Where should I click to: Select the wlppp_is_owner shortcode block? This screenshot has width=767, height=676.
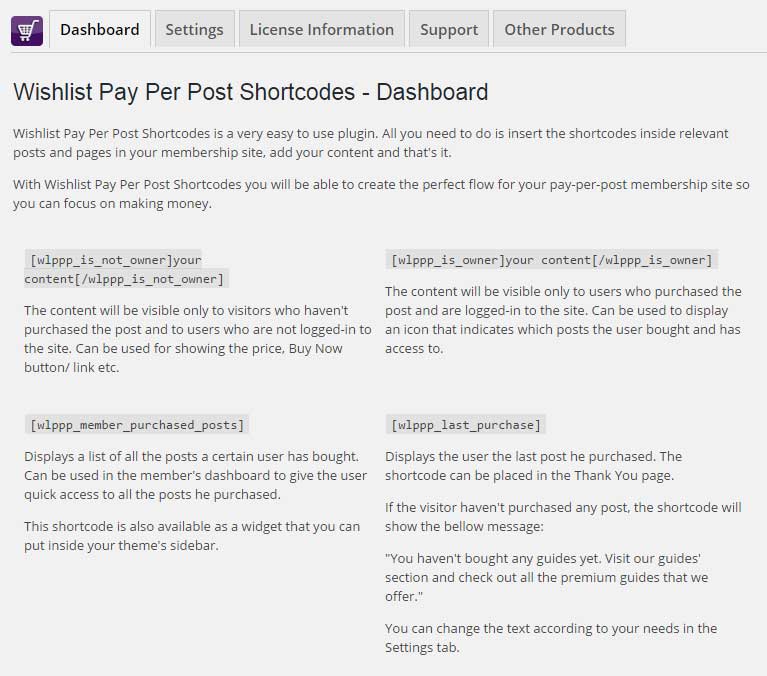(551, 260)
